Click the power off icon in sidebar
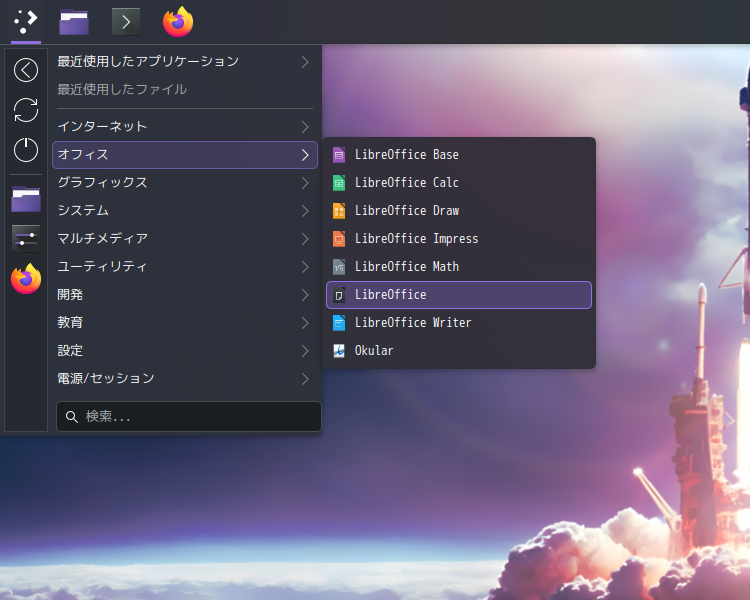Viewport: 750px width, 600px height. [26, 150]
